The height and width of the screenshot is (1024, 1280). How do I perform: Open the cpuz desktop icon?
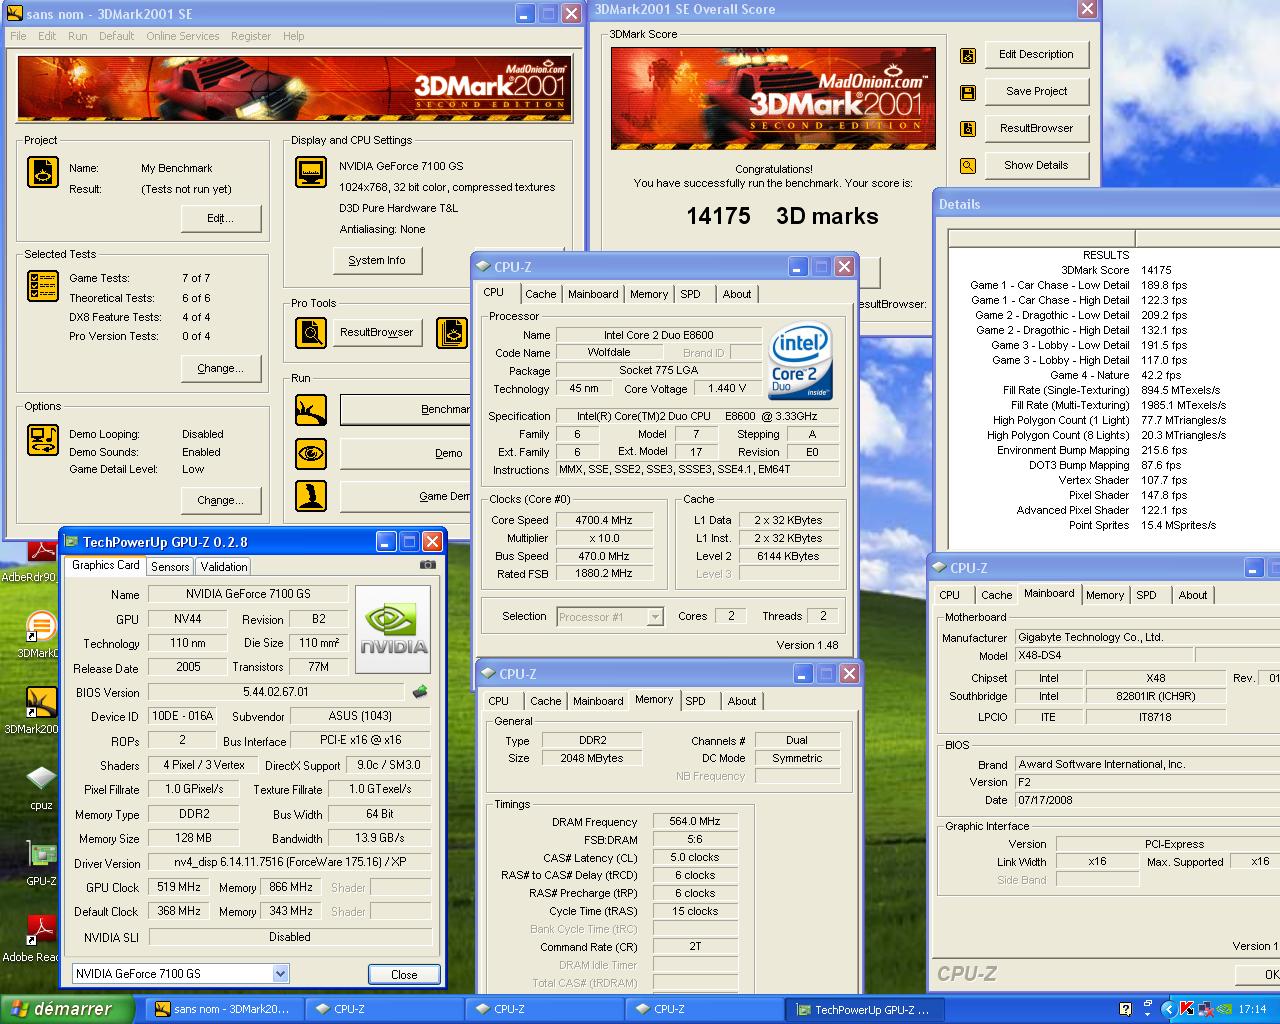[41, 787]
